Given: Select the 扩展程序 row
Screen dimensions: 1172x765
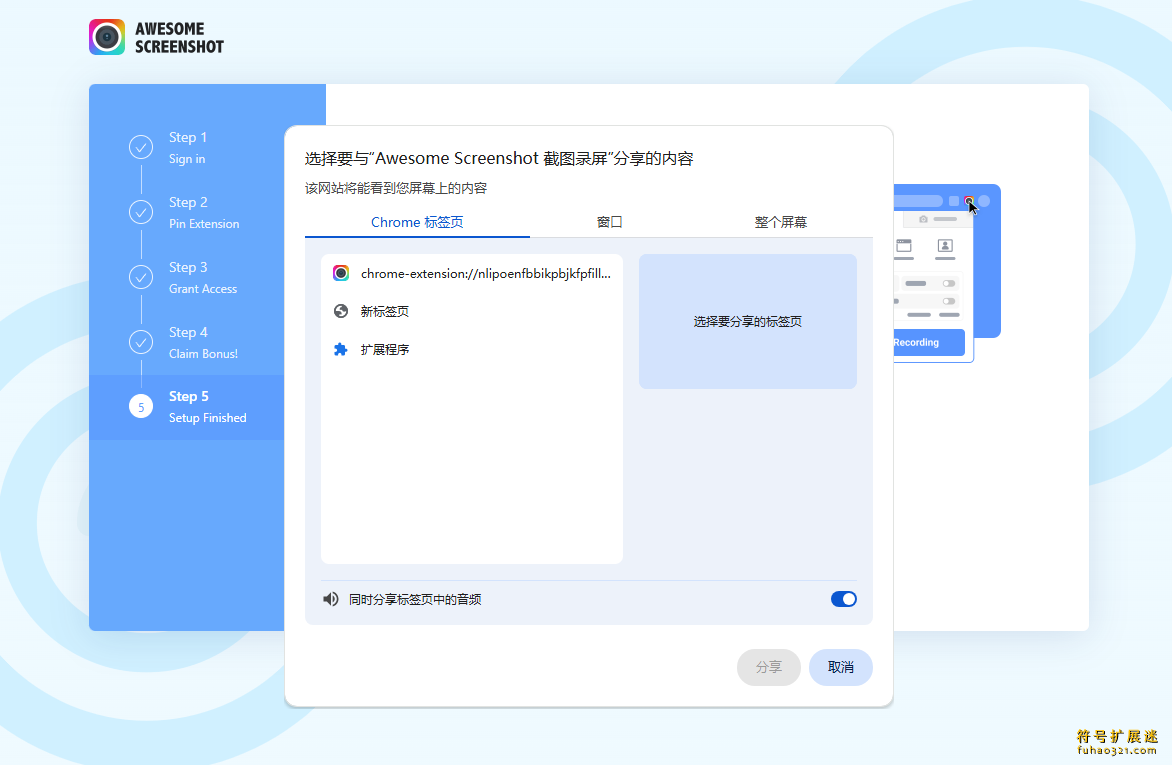Looking at the screenshot, I should tap(472, 349).
